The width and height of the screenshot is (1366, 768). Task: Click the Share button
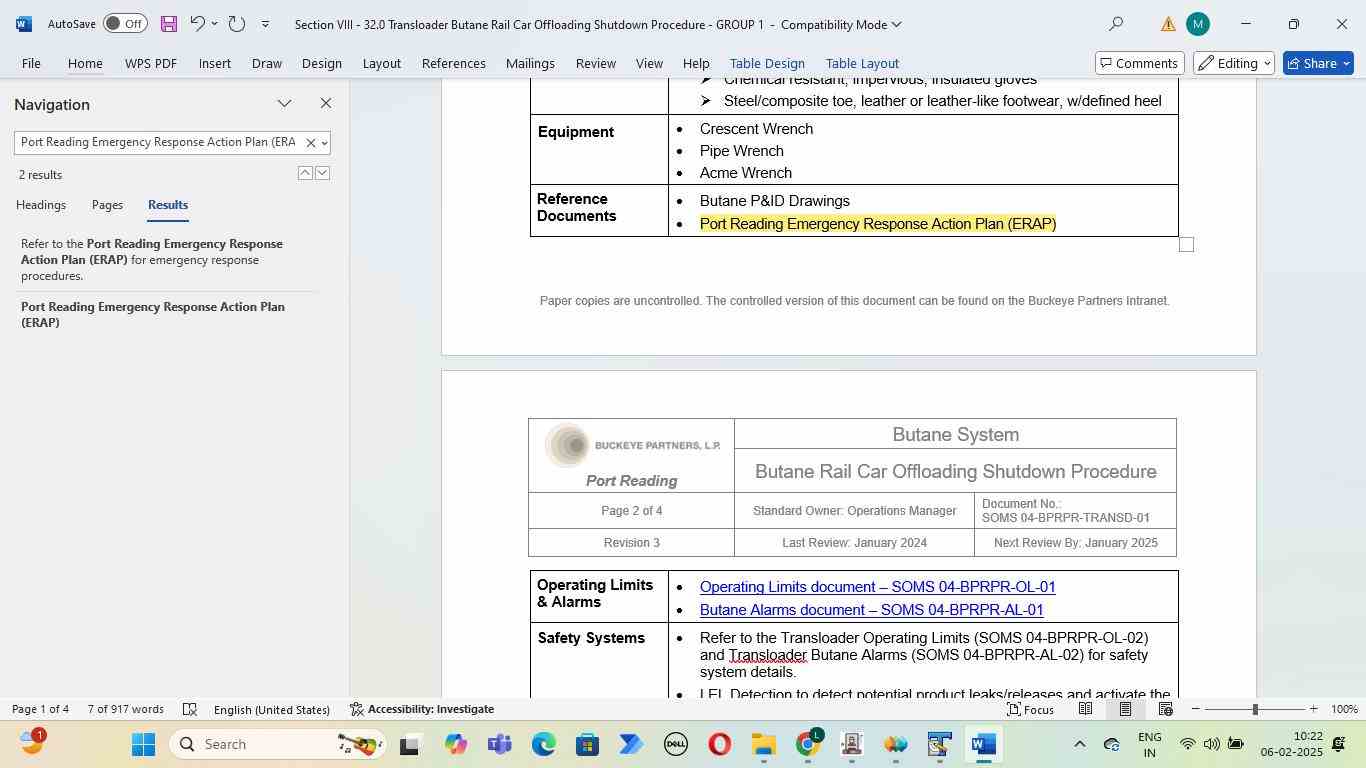click(1318, 63)
